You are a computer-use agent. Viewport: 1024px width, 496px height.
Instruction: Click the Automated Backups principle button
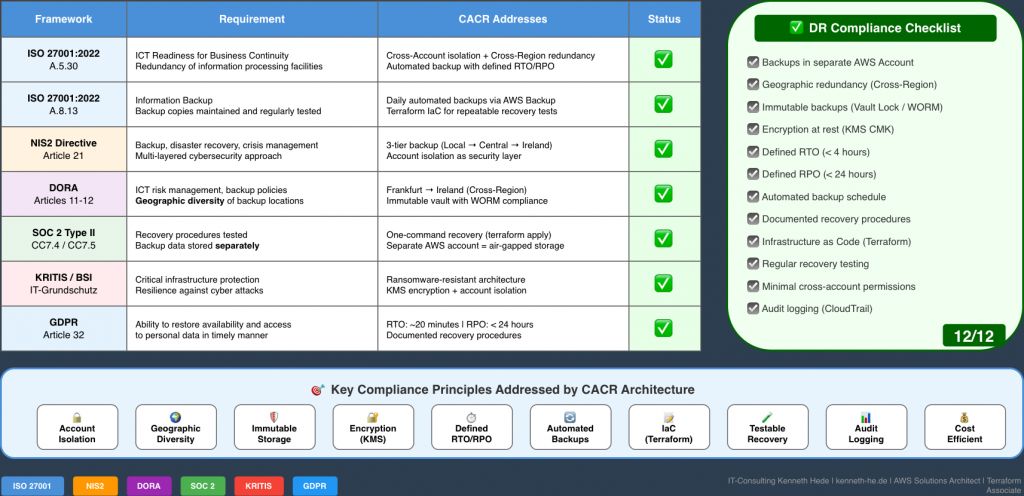coord(570,427)
